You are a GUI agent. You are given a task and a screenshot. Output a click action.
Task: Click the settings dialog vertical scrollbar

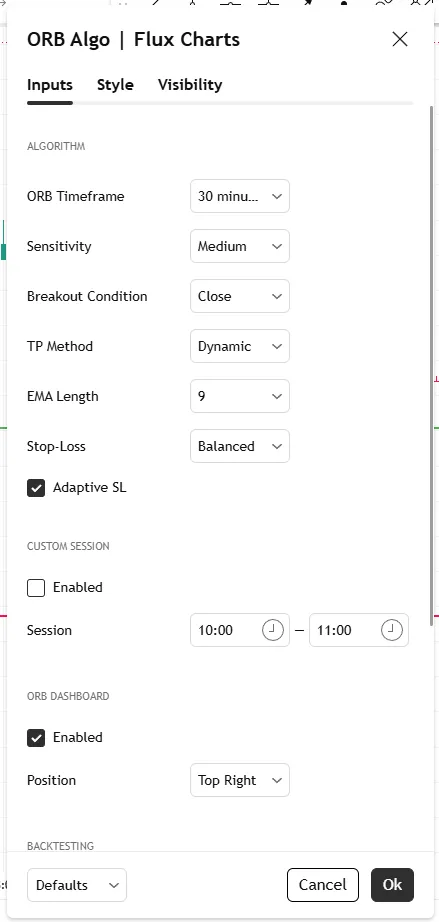(433, 365)
